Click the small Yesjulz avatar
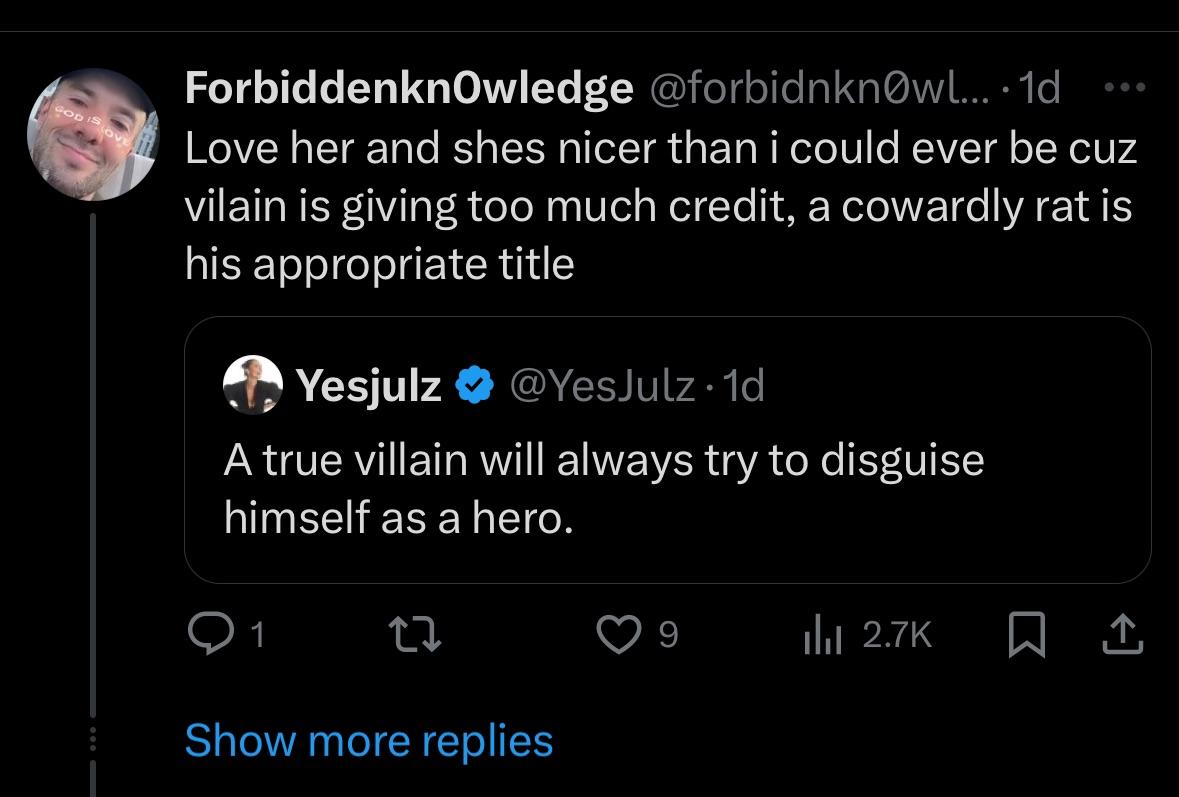Screen dimensions: 1179x797 click(249, 385)
